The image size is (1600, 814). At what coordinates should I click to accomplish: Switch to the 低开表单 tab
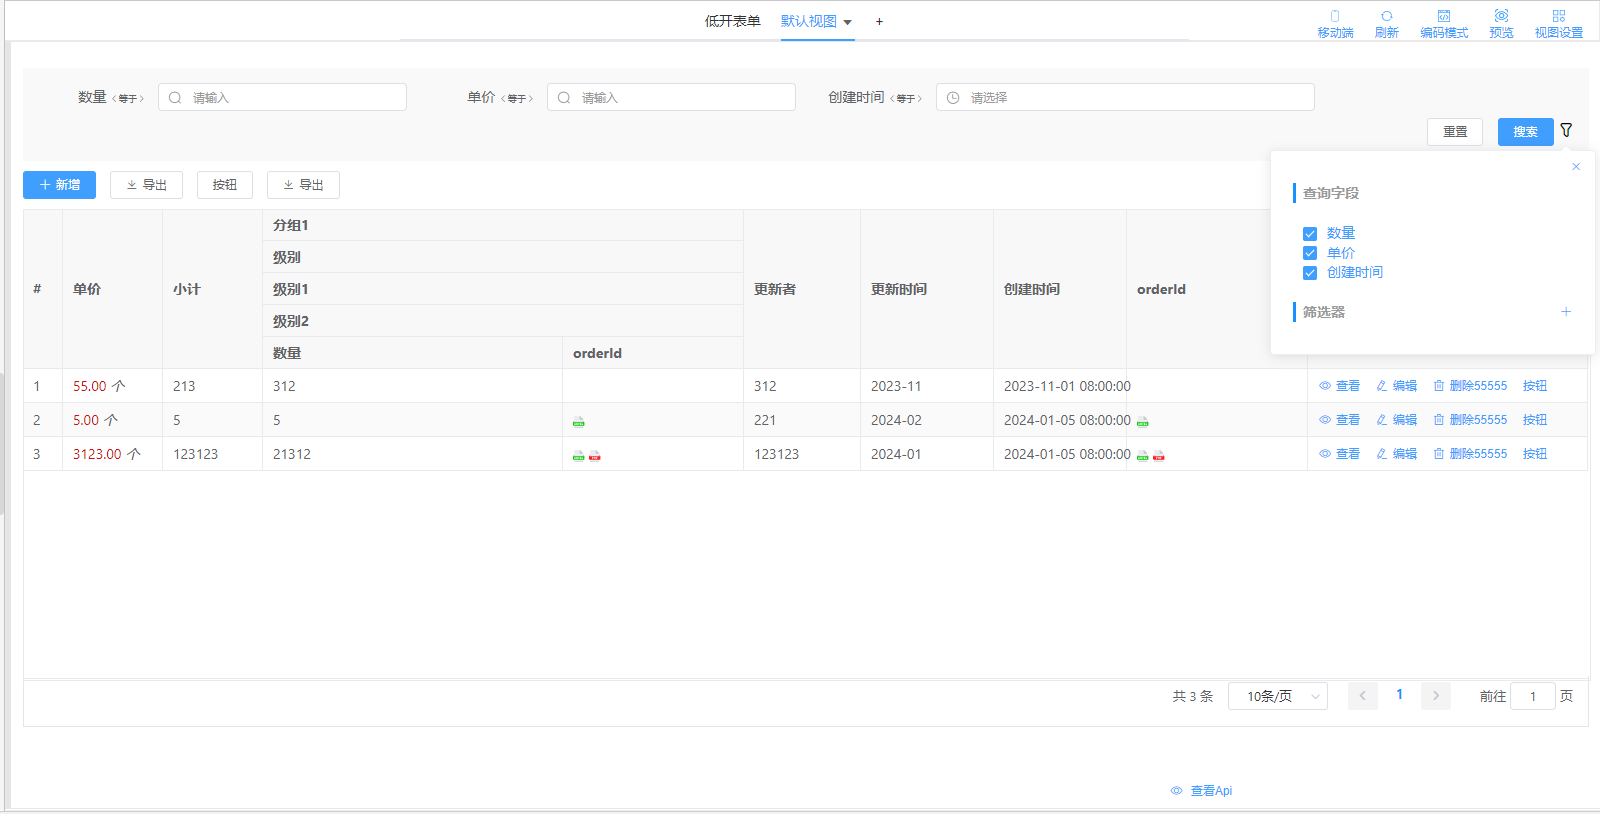tap(732, 21)
